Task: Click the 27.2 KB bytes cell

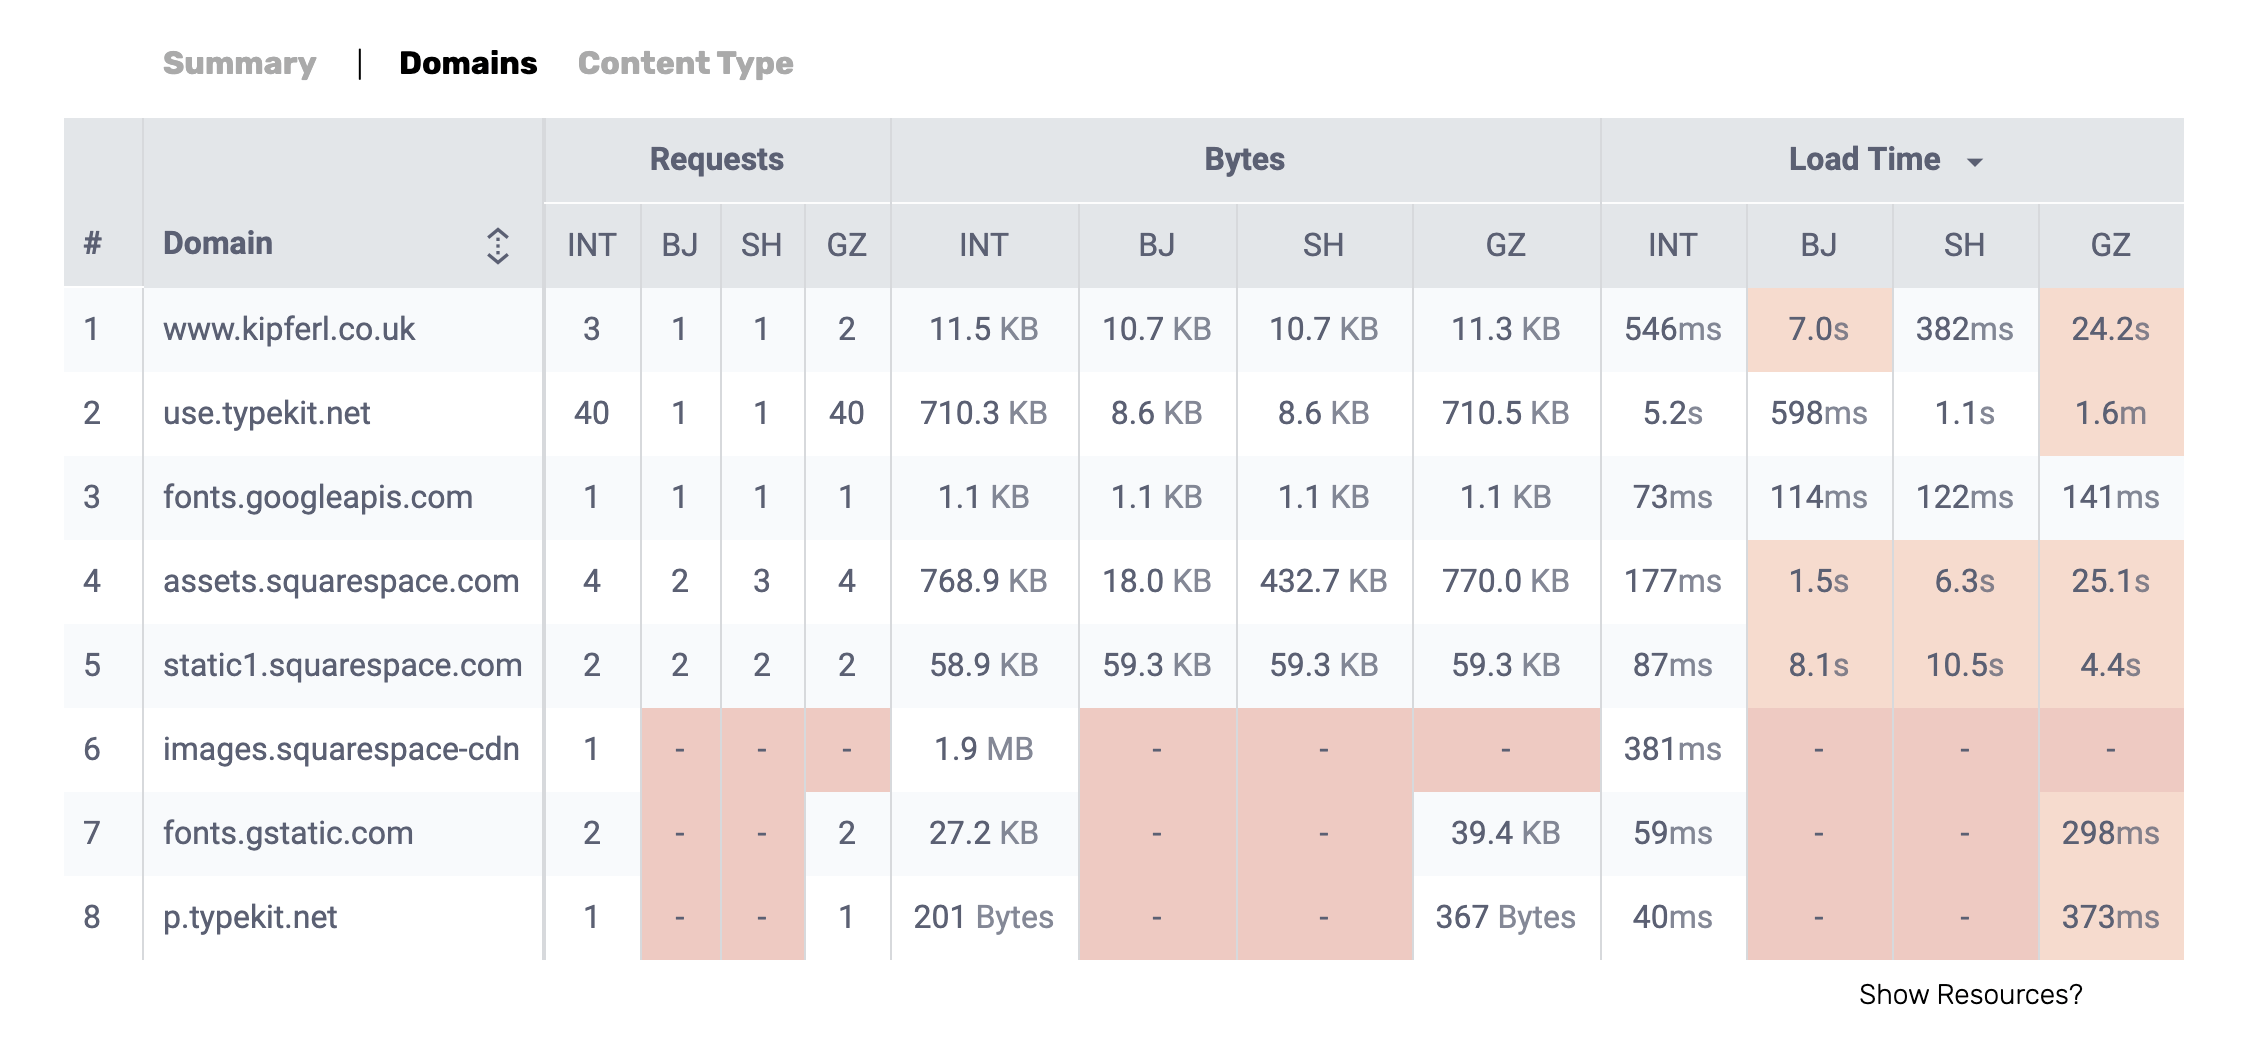Action: click(984, 833)
